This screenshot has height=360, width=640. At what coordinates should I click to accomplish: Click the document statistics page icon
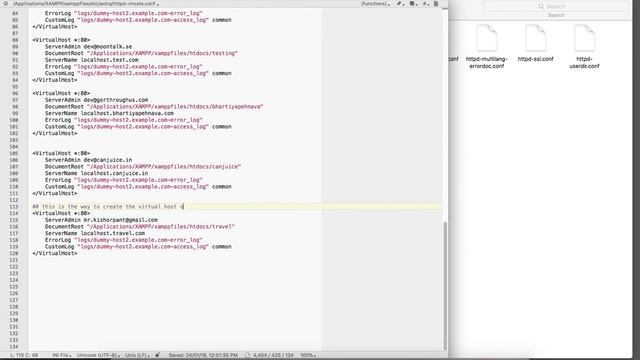[247, 355]
